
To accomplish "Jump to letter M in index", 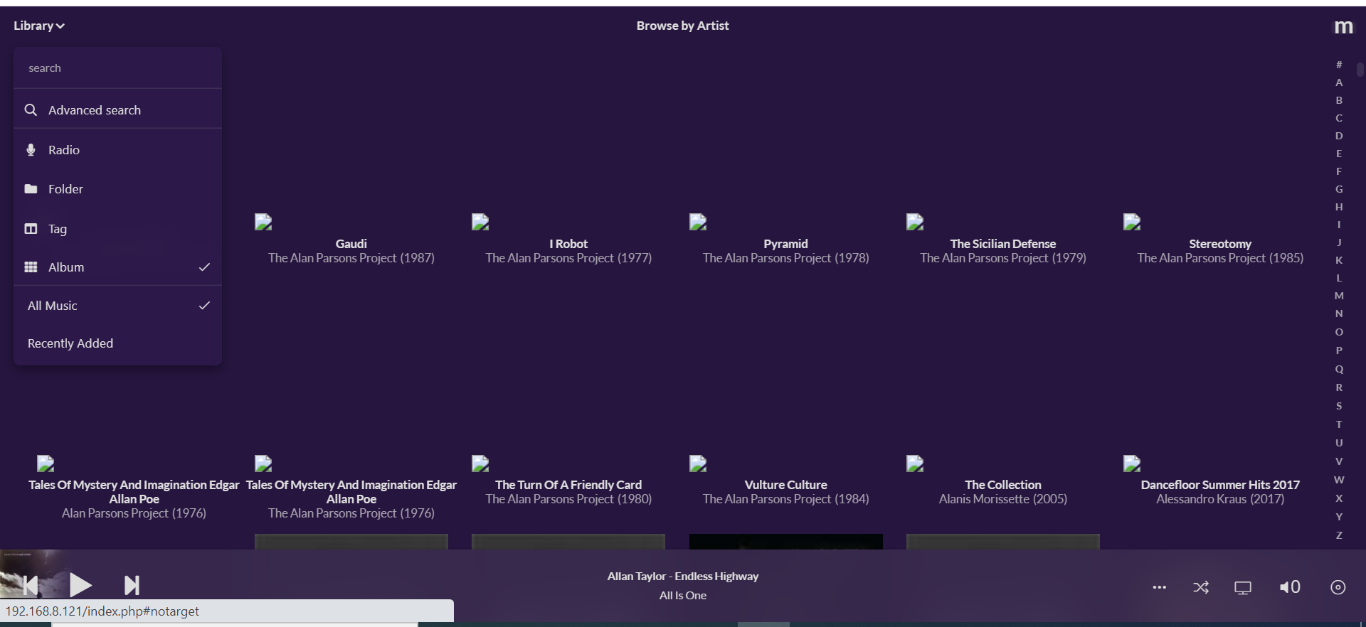I will tap(1339, 296).
